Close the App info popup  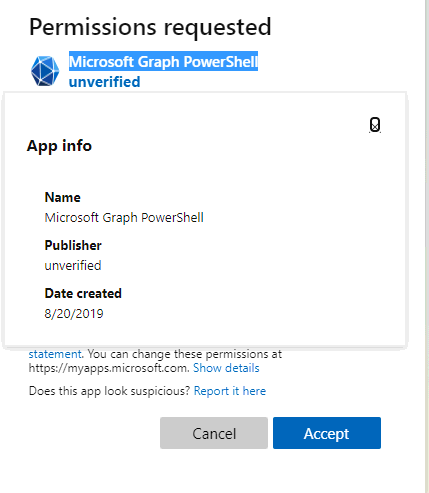[375, 125]
